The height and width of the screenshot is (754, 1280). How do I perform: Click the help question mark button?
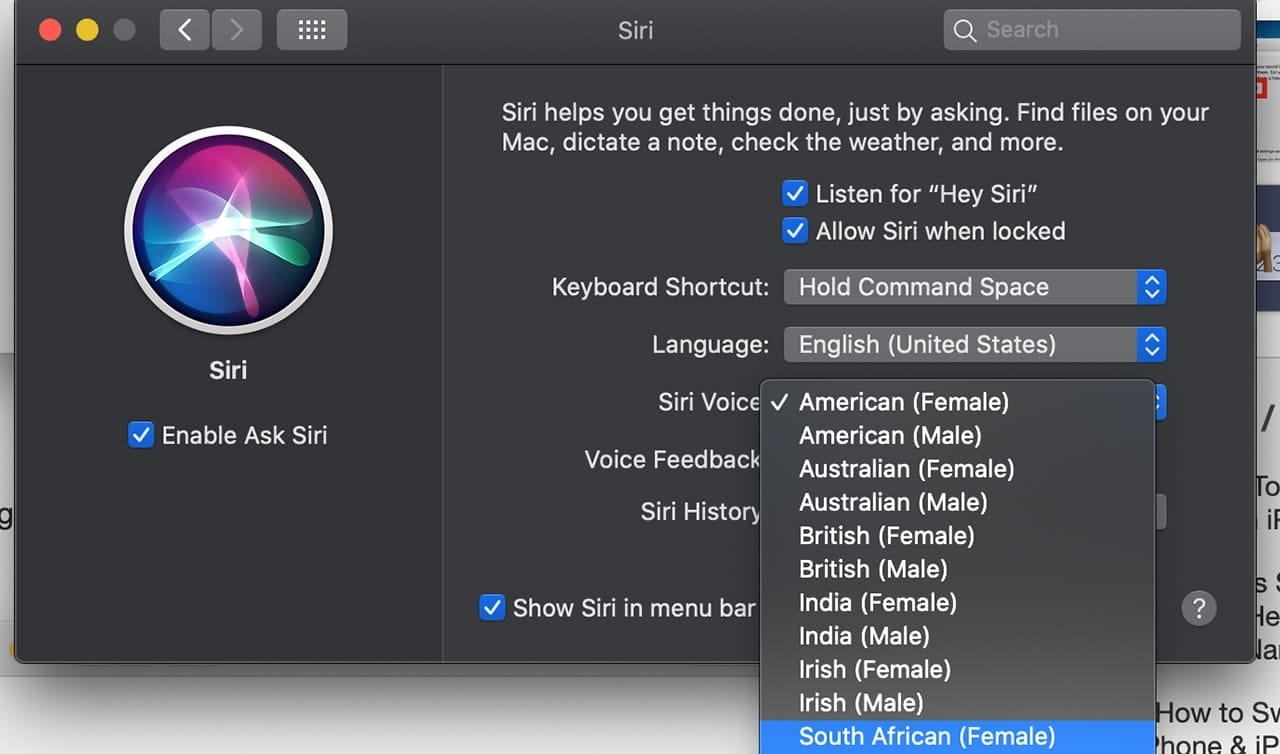tap(1198, 607)
